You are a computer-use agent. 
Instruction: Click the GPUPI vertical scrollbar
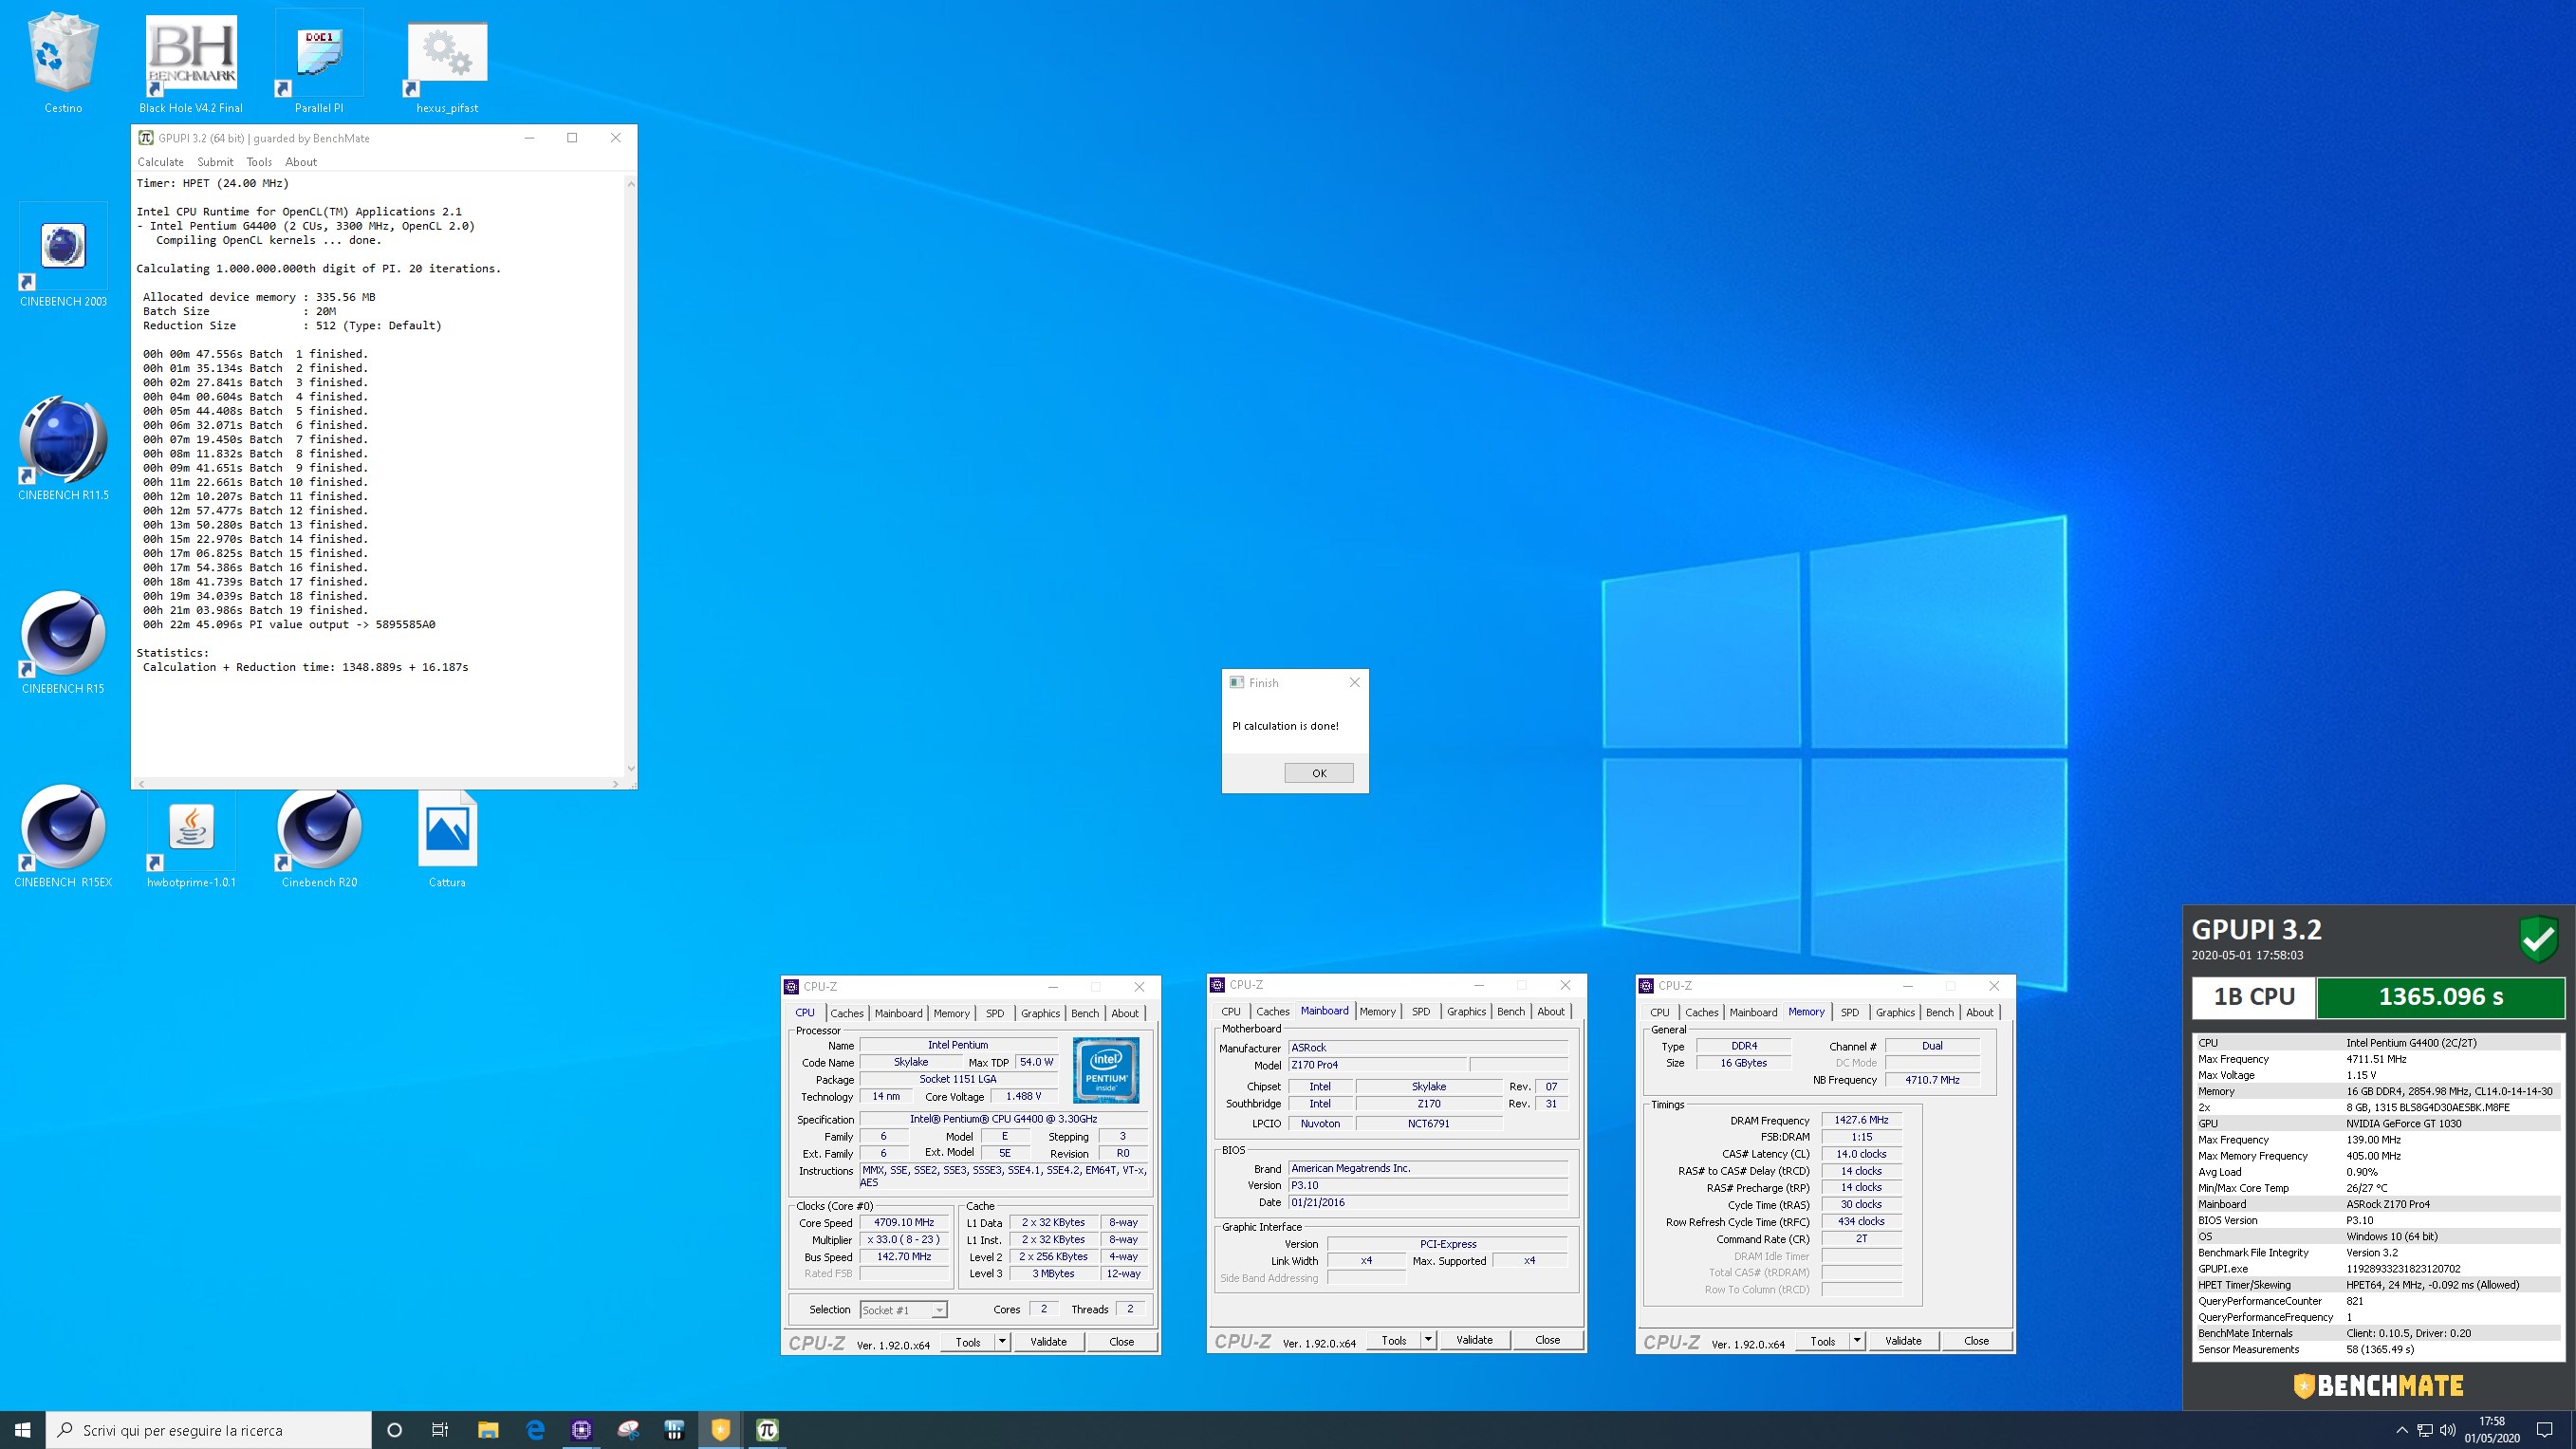click(630, 476)
